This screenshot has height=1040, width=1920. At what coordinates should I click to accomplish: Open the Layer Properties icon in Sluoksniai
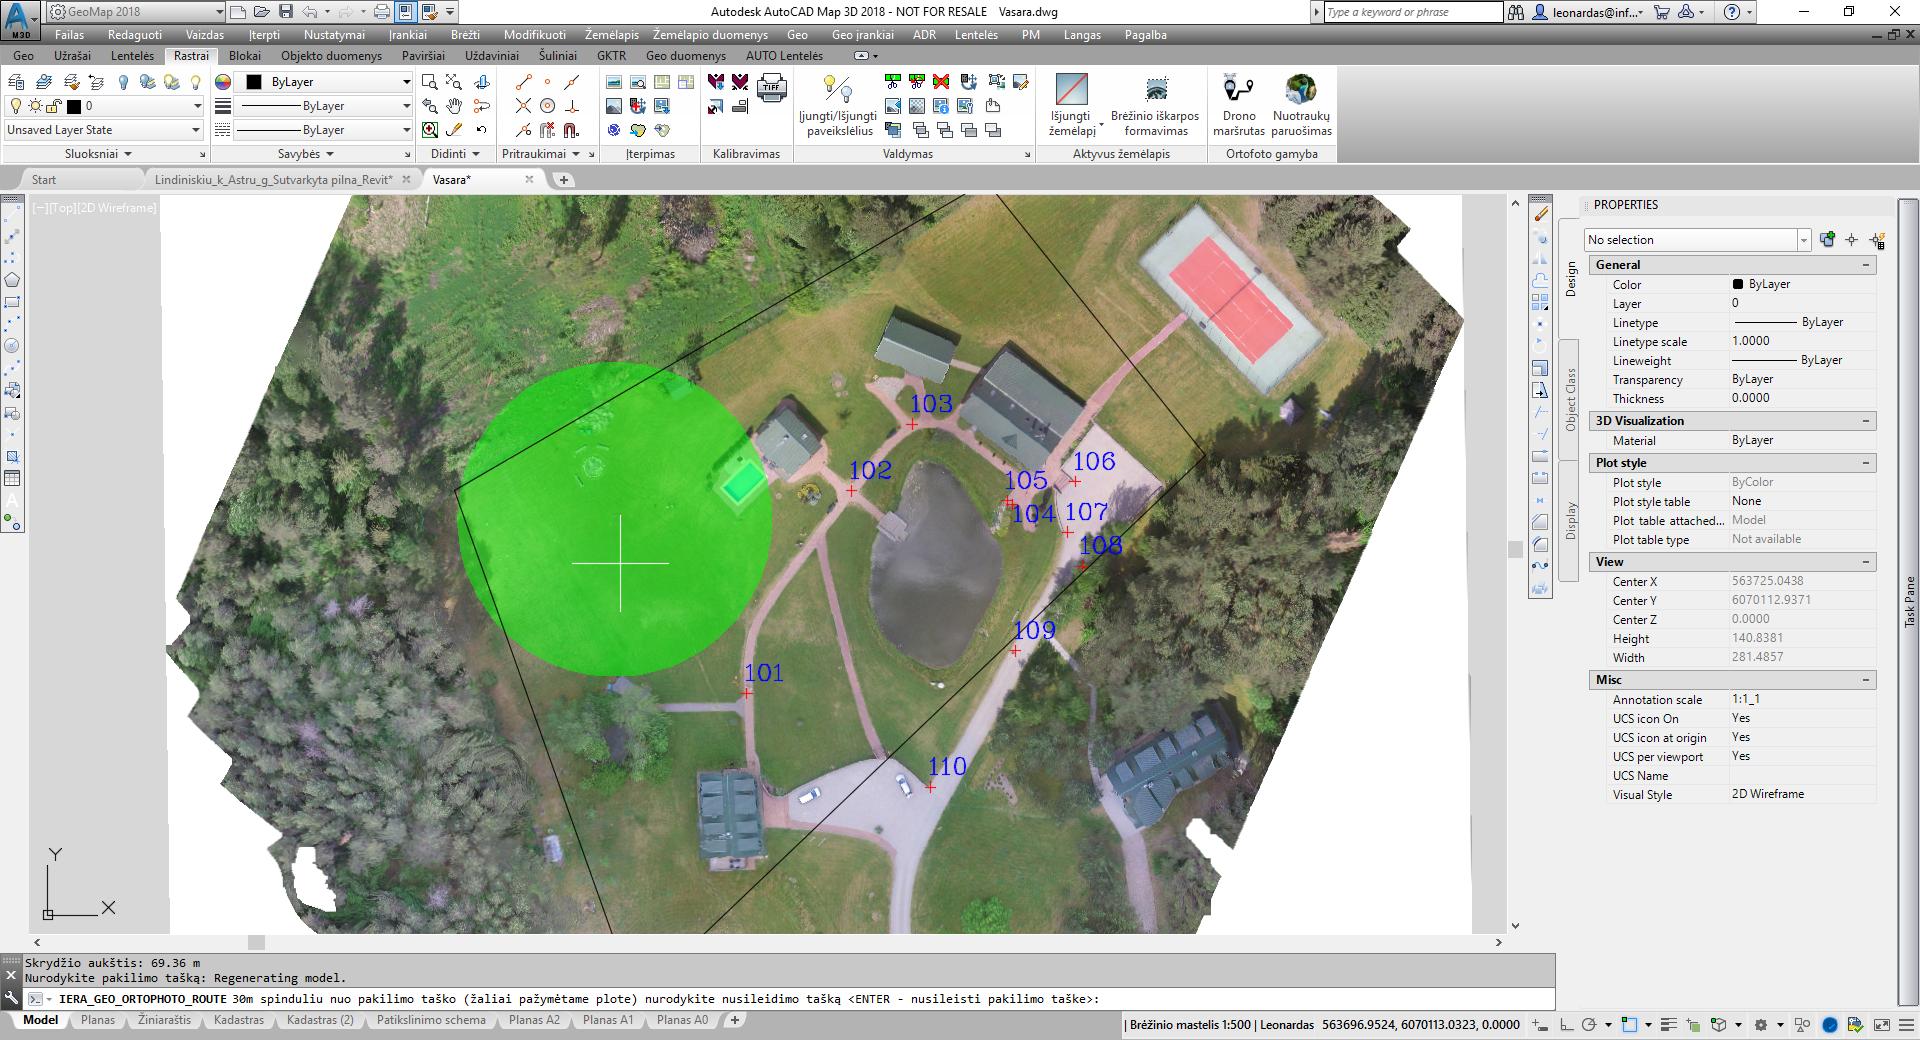tap(16, 82)
